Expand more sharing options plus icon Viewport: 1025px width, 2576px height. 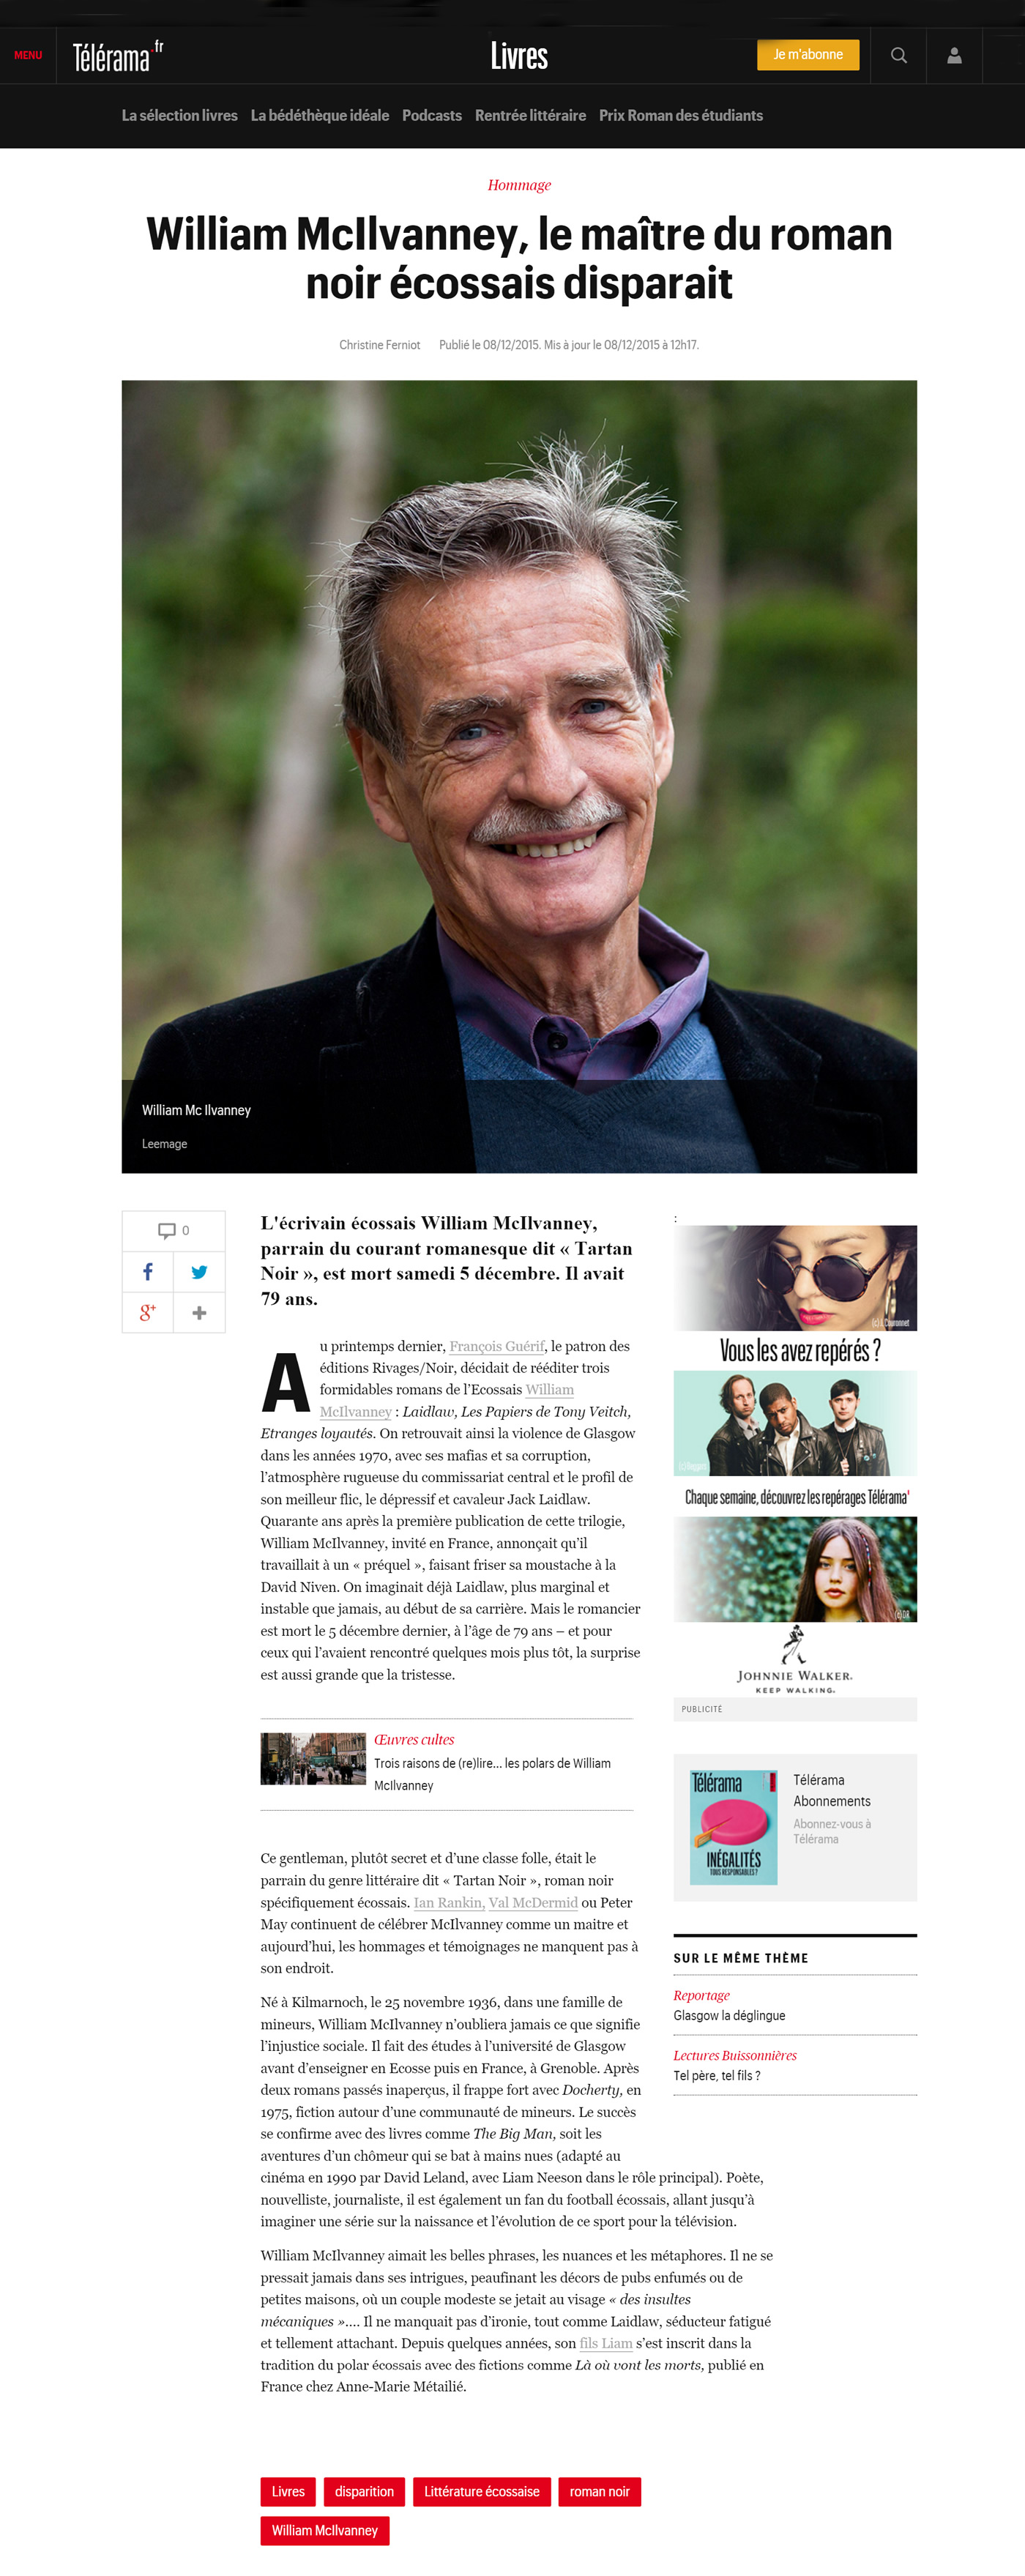click(199, 1312)
